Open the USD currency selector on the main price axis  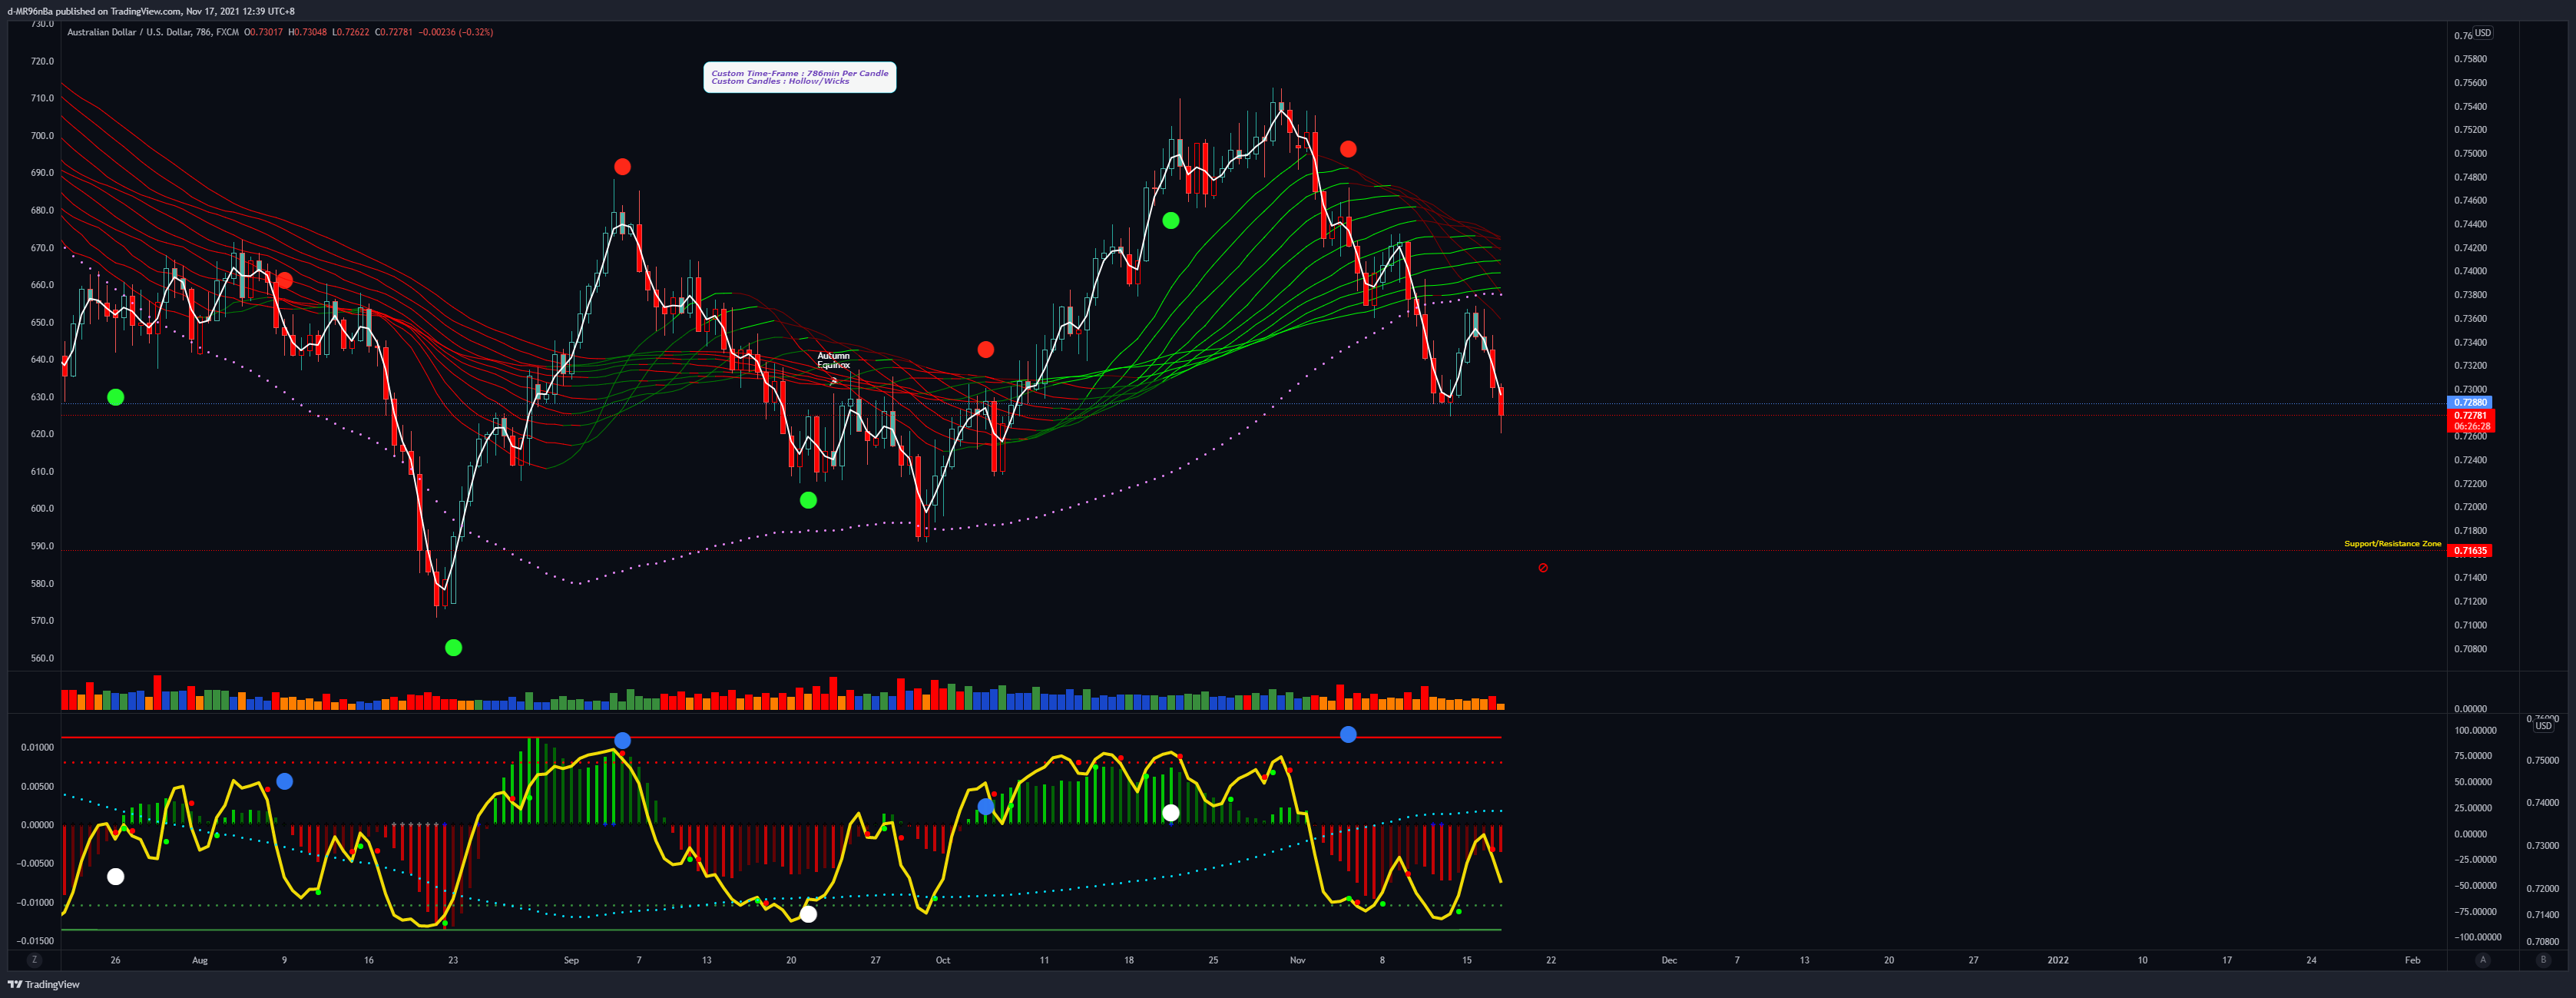2483,33
